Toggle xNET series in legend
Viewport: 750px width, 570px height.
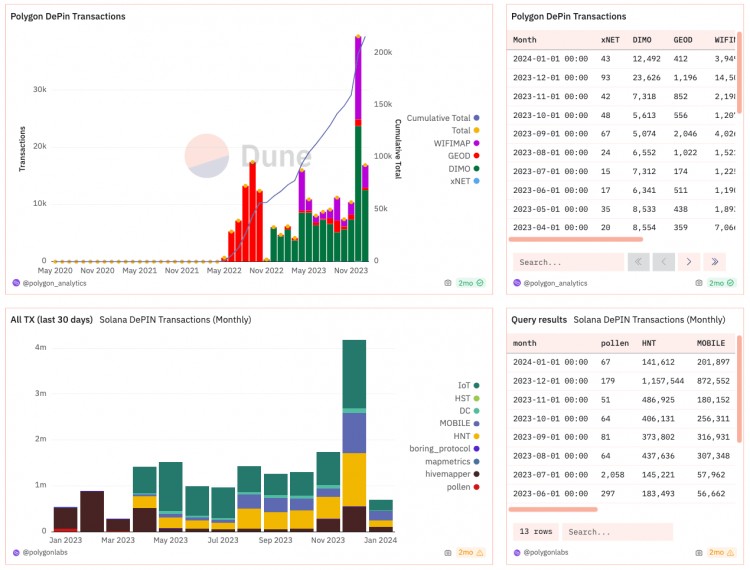point(464,181)
